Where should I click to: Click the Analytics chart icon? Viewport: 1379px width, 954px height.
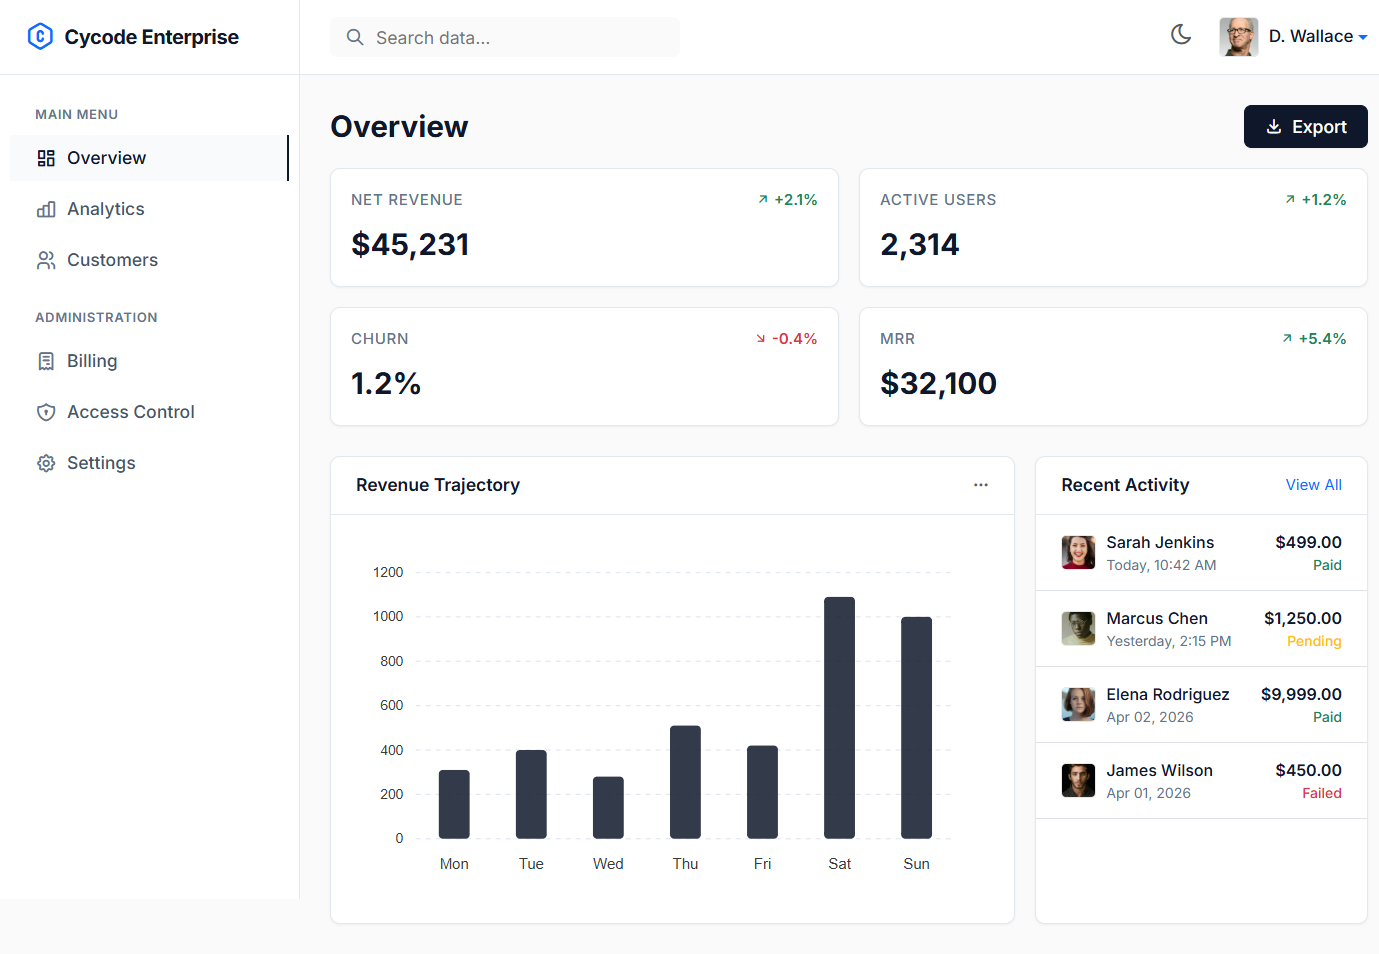45,208
